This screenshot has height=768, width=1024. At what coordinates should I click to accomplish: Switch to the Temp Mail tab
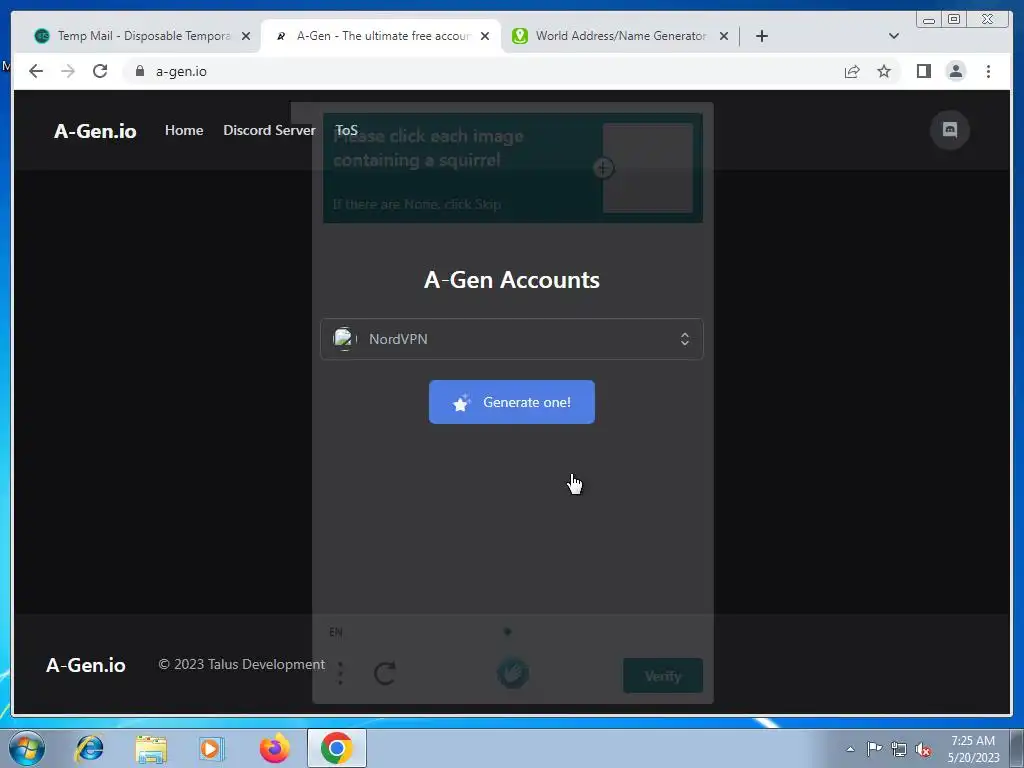pyautogui.click(x=142, y=36)
